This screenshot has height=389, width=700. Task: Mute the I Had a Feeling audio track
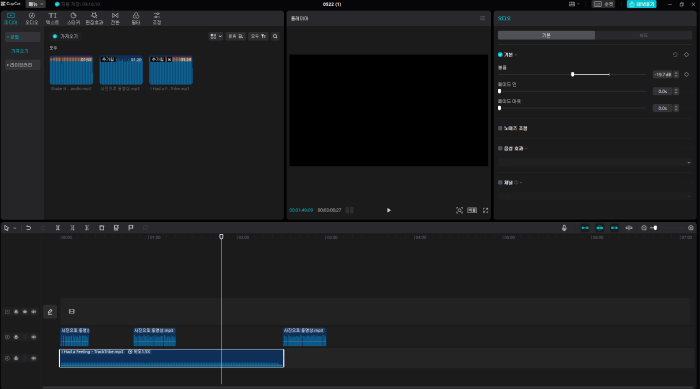(33, 358)
